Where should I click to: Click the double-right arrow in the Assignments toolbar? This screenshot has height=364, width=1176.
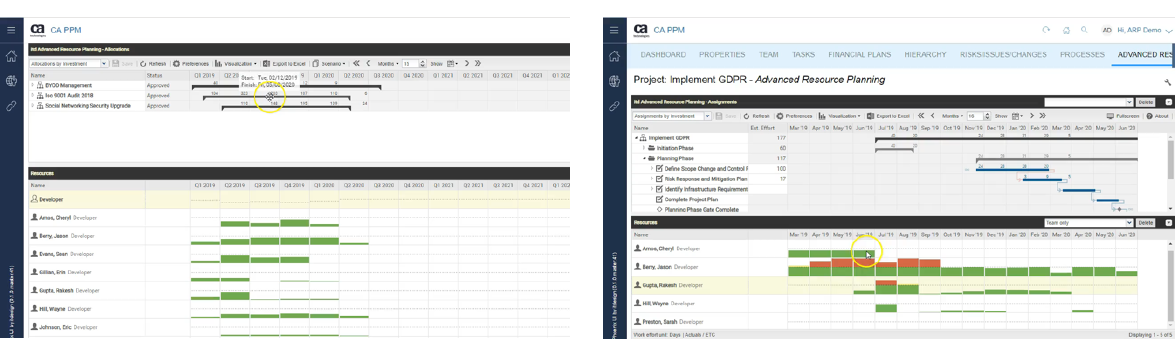point(1042,116)
